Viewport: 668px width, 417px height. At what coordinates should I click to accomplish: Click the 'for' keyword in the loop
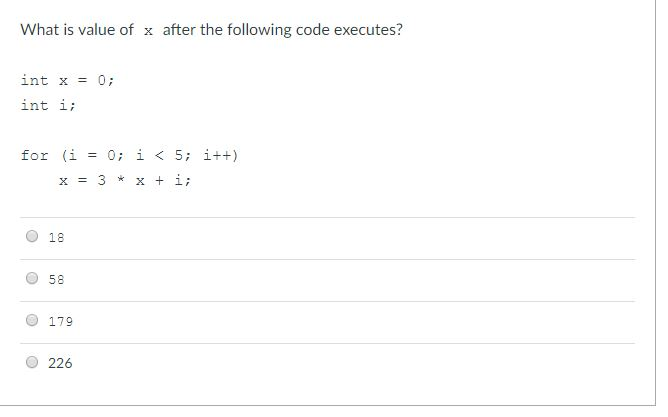click(35, 155)
